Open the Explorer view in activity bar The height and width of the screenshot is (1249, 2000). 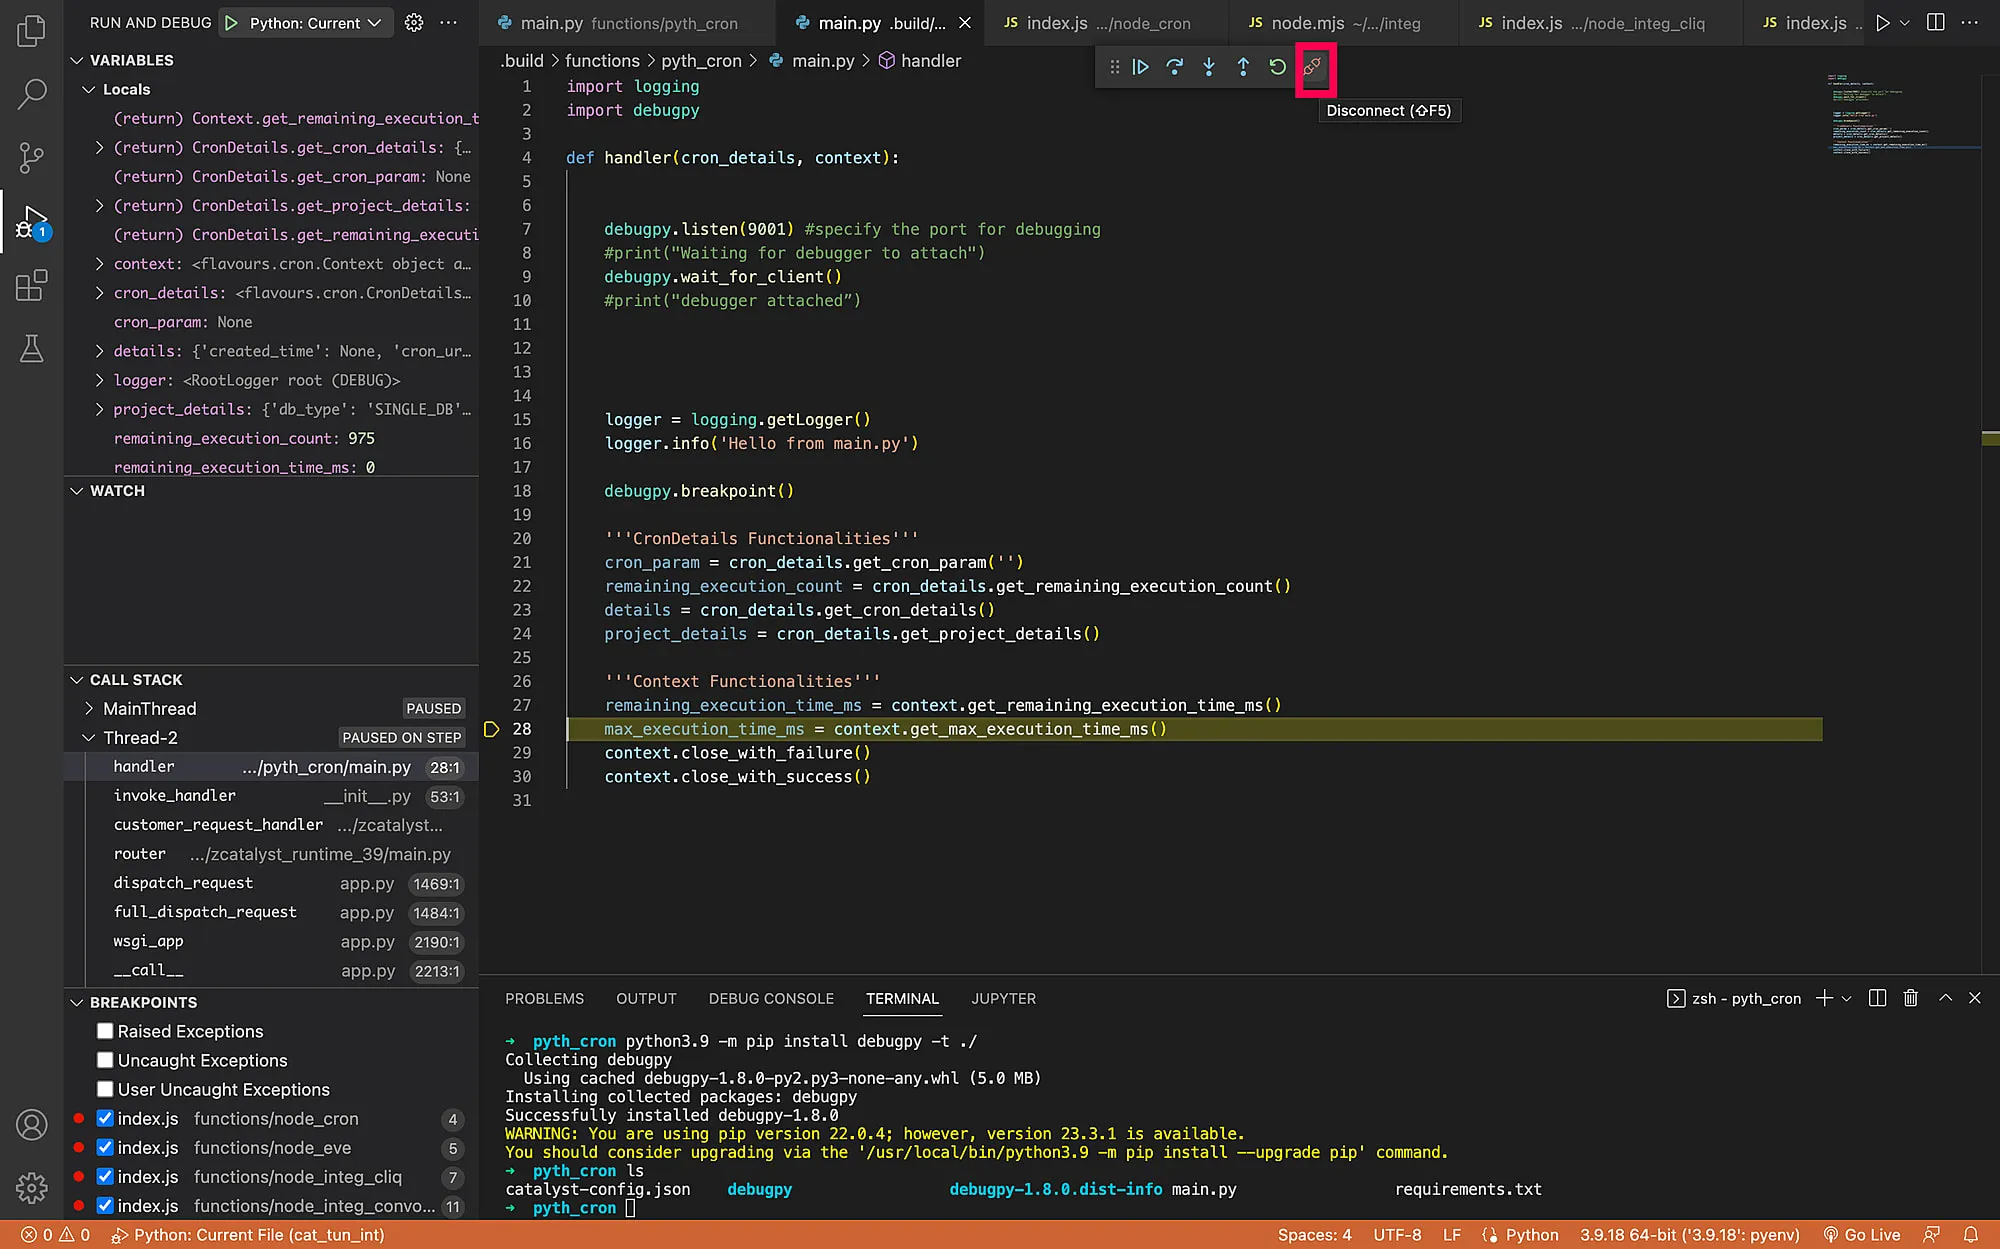click(x=31, y=30)
